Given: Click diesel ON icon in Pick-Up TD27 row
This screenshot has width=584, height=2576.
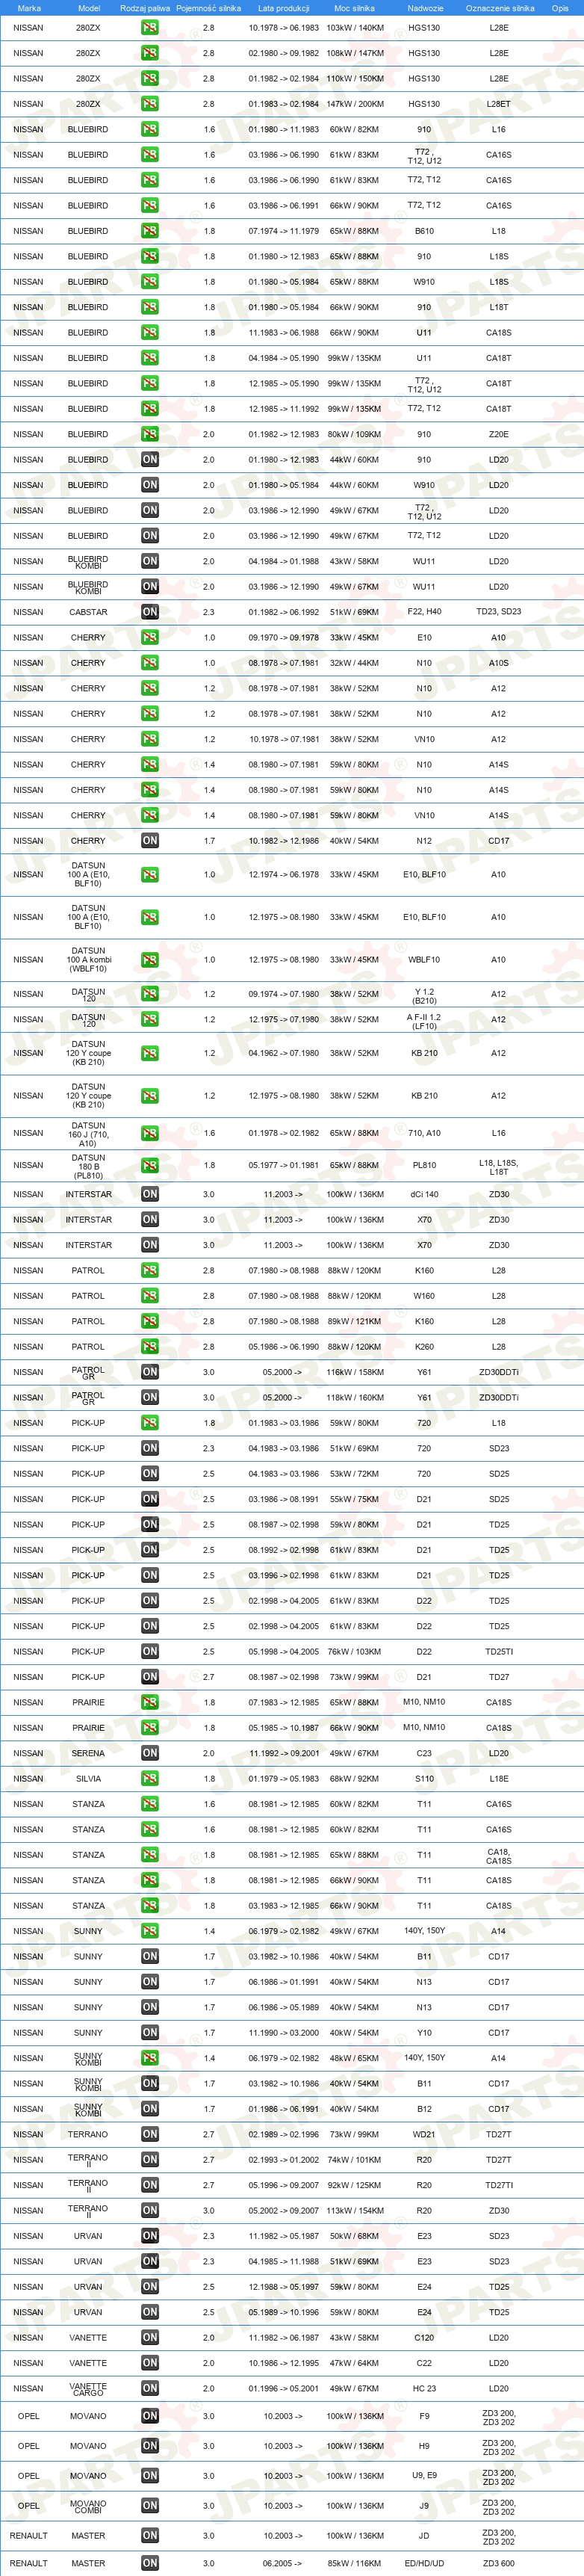Looking at the screenshot, I should pos(149,1677).
